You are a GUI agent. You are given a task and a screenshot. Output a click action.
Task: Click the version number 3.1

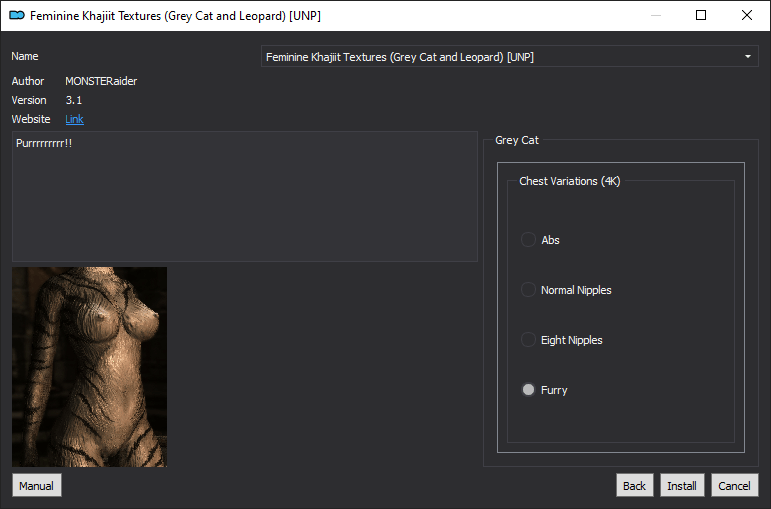click(x=74, y=100)
